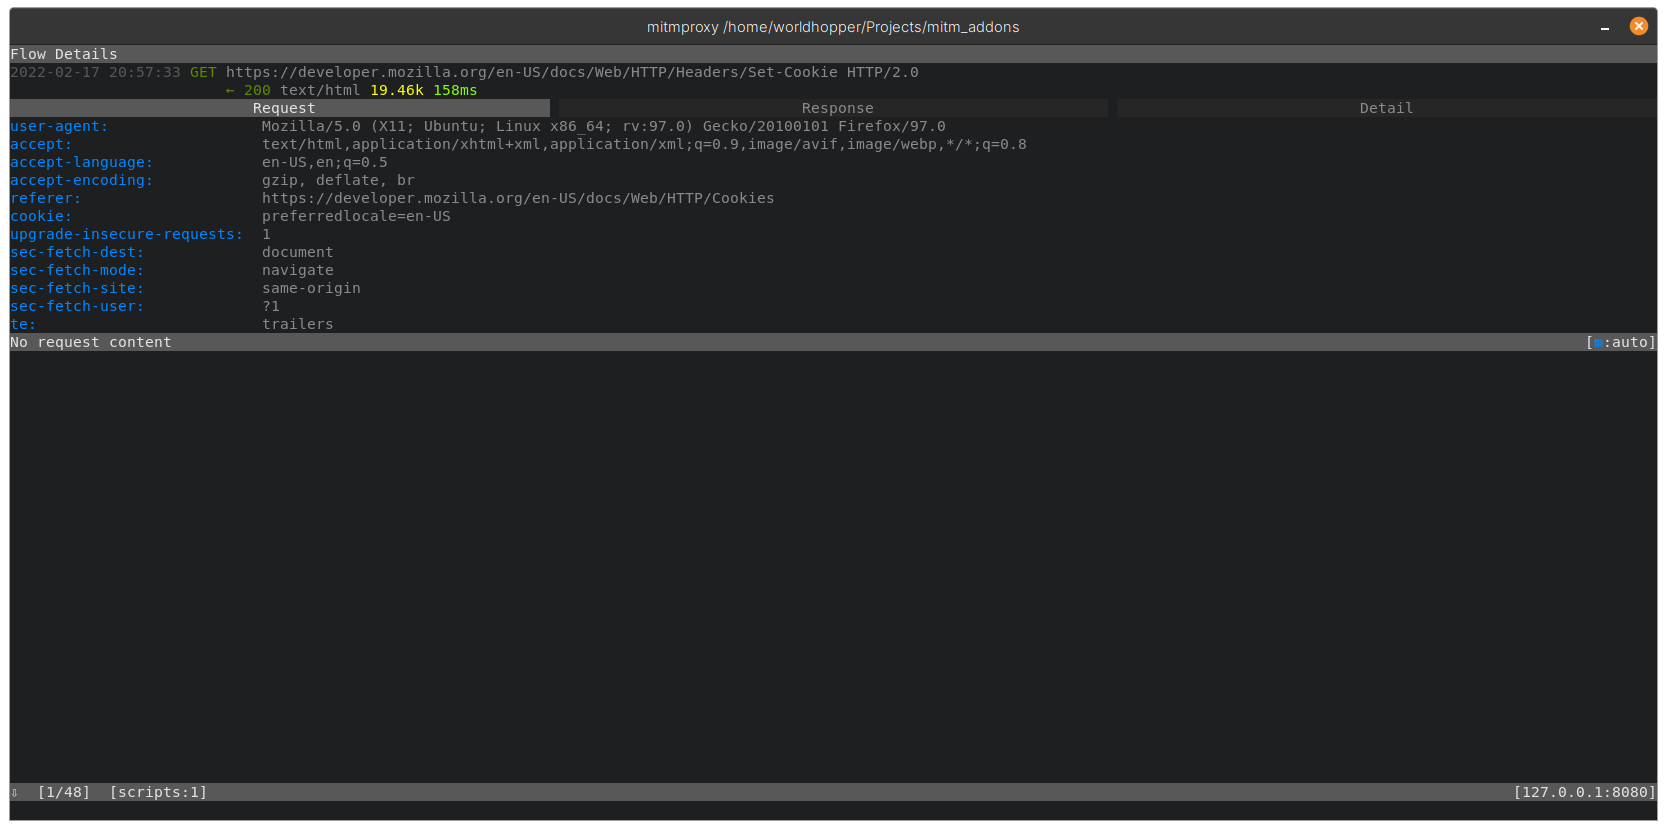Image resolution: width=1667 pixels, height=830 pixels.
Task: Click the No request content bar
Action: click(x=91, y=342)
